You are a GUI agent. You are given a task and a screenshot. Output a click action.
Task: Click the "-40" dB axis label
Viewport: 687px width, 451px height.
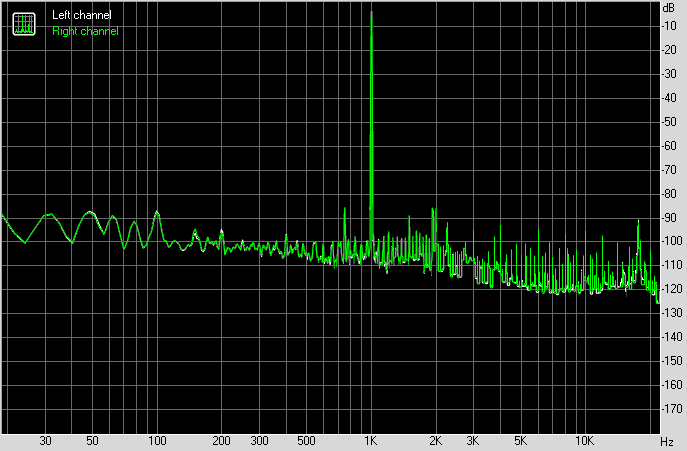pyautogui.click(x=669, y=98)
